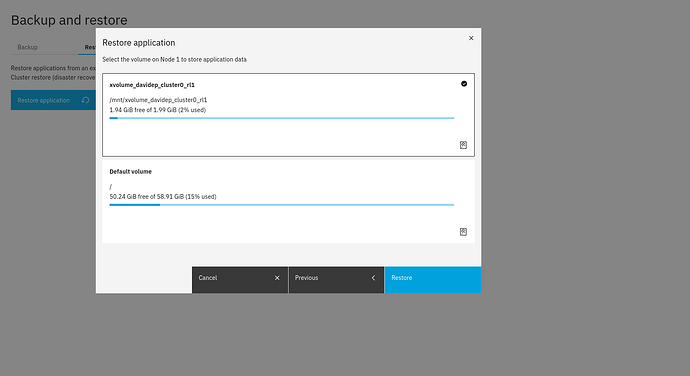Select the Default volume card
The height and width of the screenshot is (376, 690).
[x=288, y=201]
